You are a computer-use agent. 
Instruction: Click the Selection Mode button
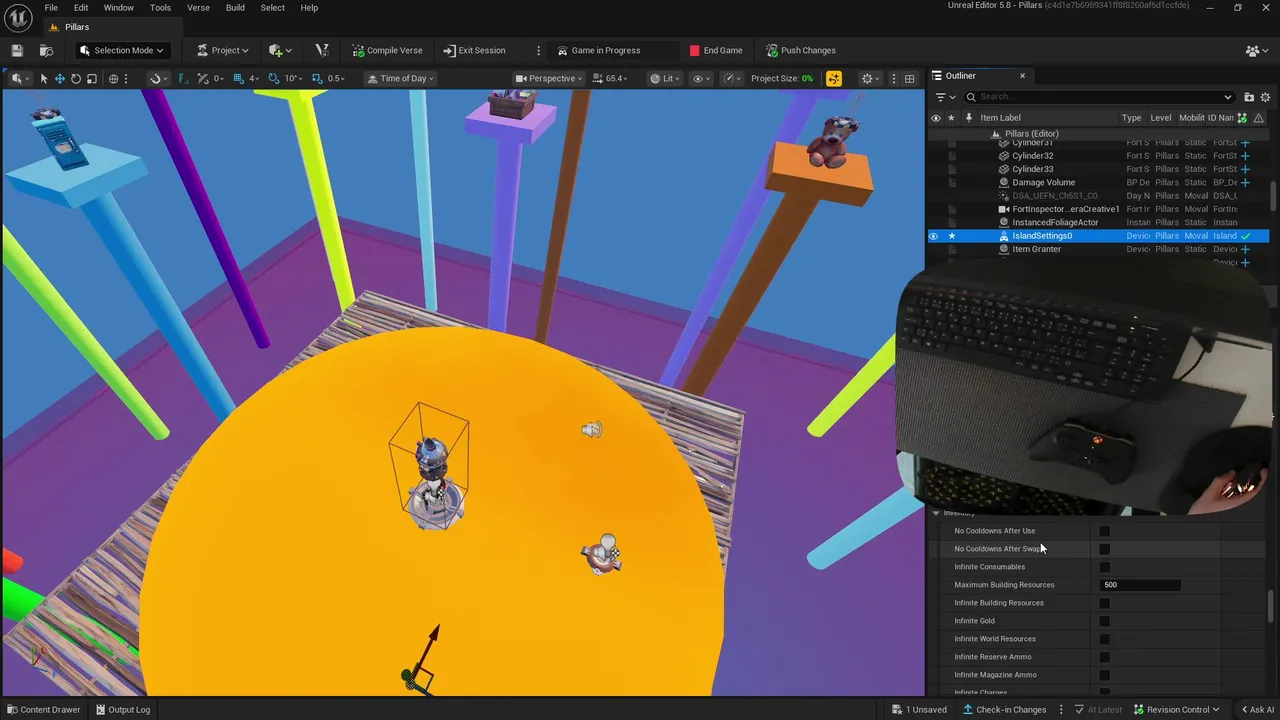pos(121,50)
